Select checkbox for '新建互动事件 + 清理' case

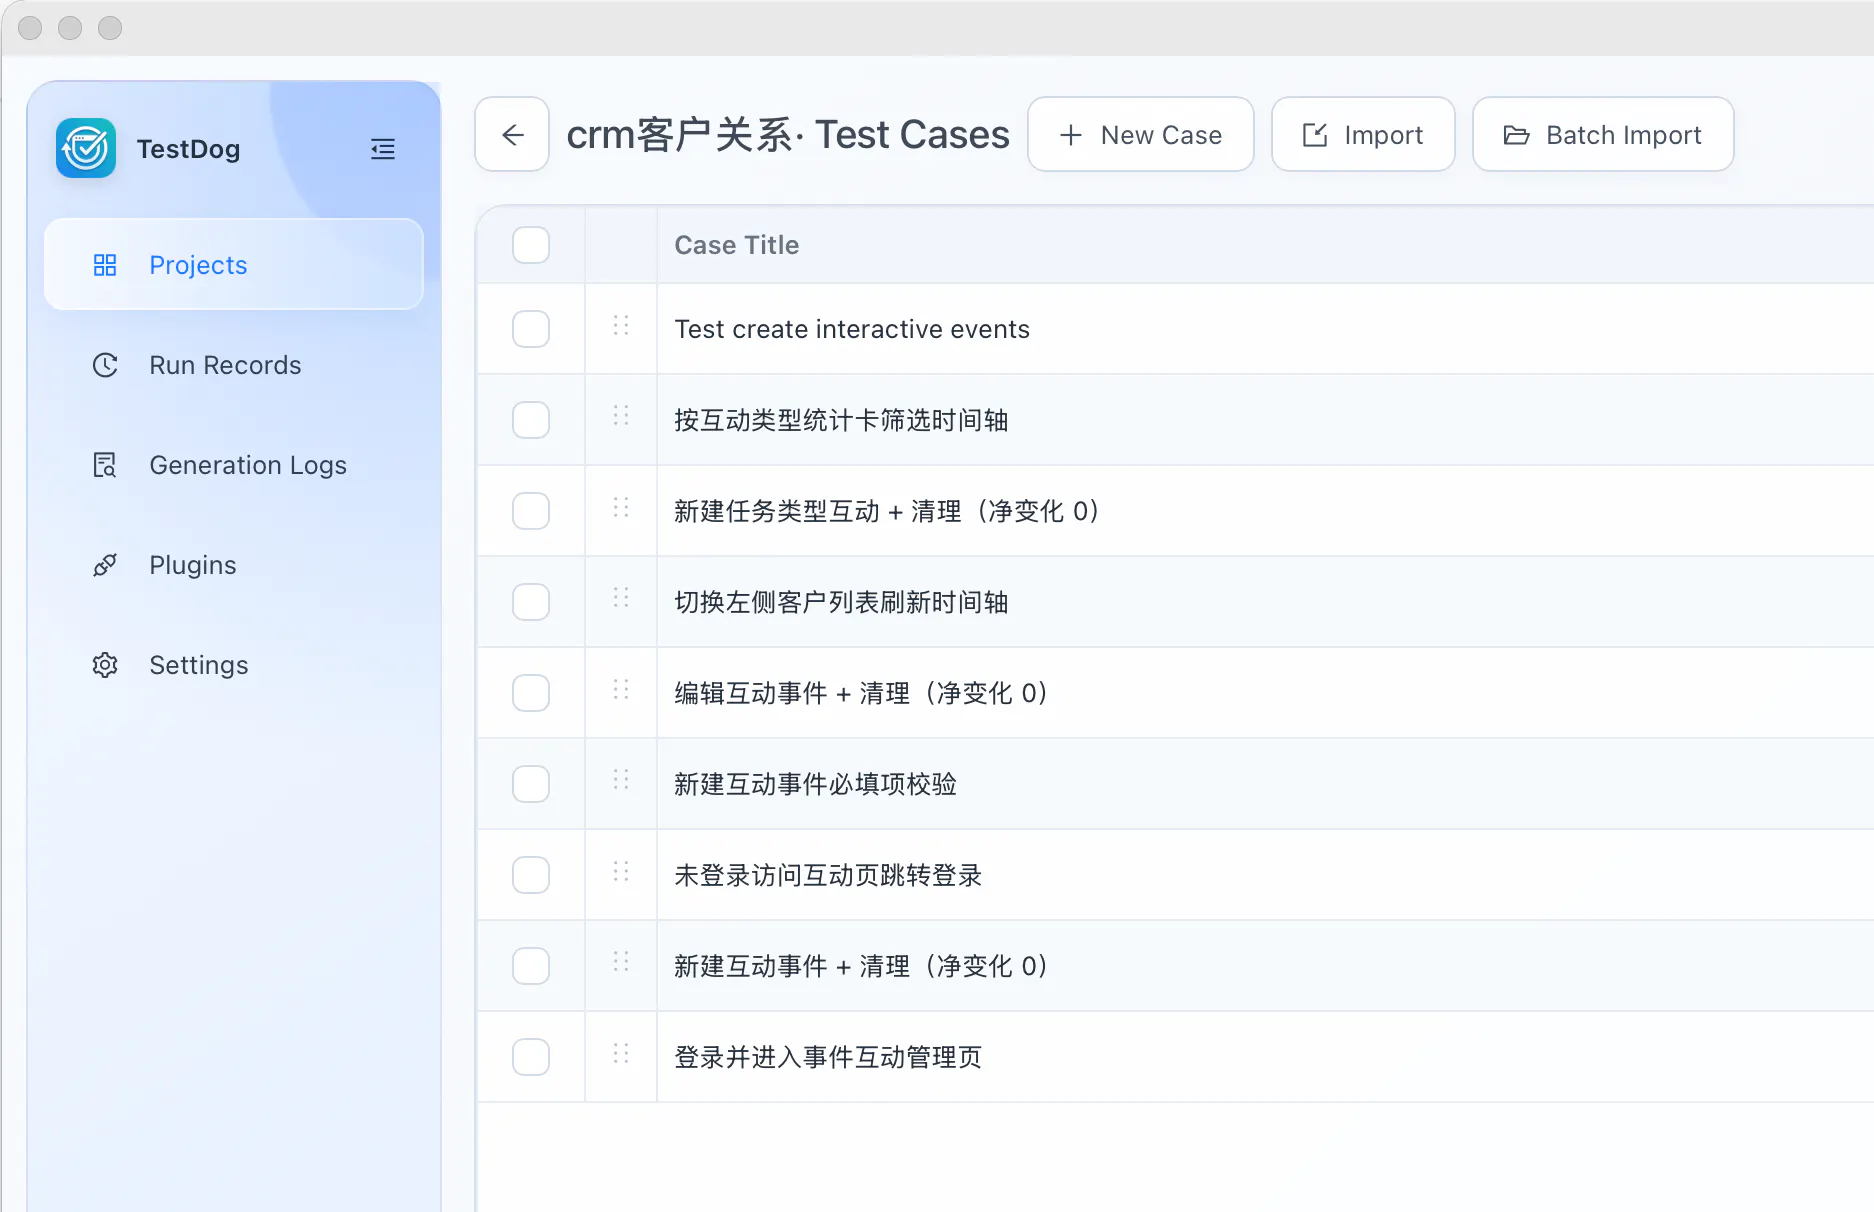[531, 966]
